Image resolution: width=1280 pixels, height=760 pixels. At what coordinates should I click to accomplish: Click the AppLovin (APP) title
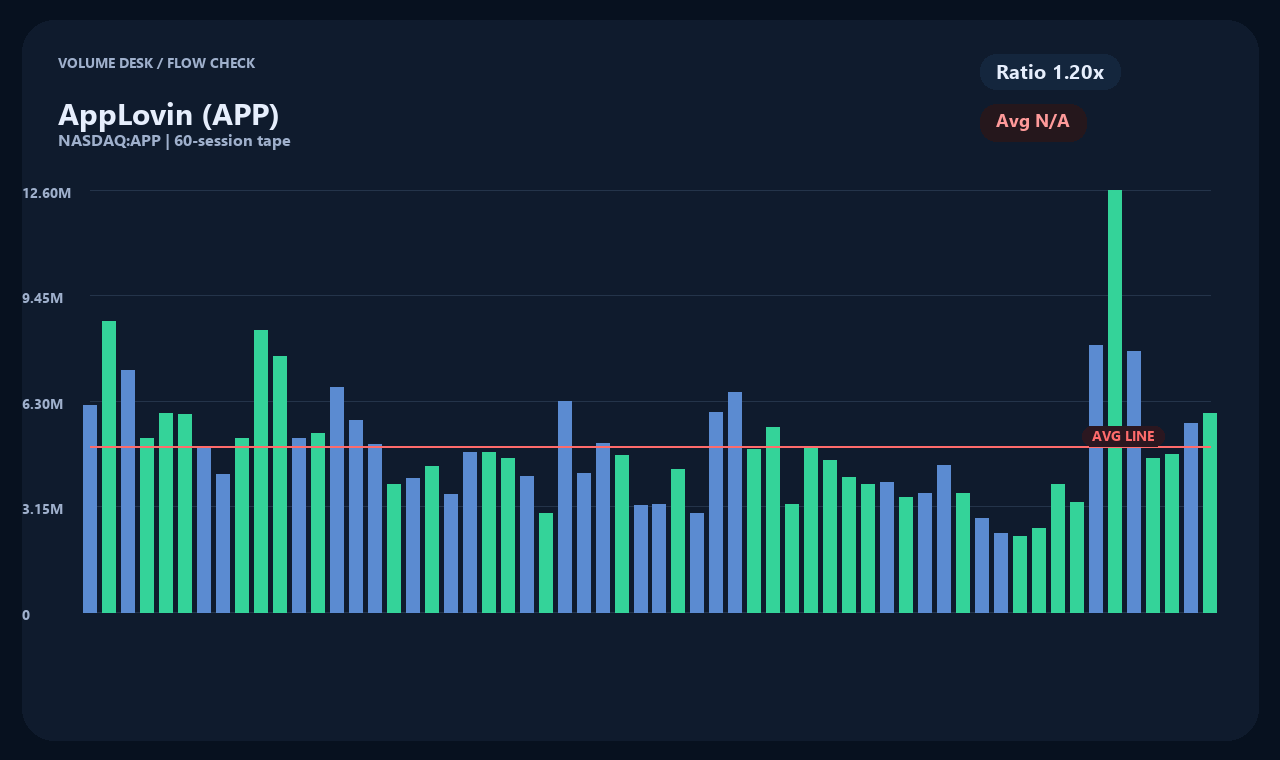tap(169, 114)
